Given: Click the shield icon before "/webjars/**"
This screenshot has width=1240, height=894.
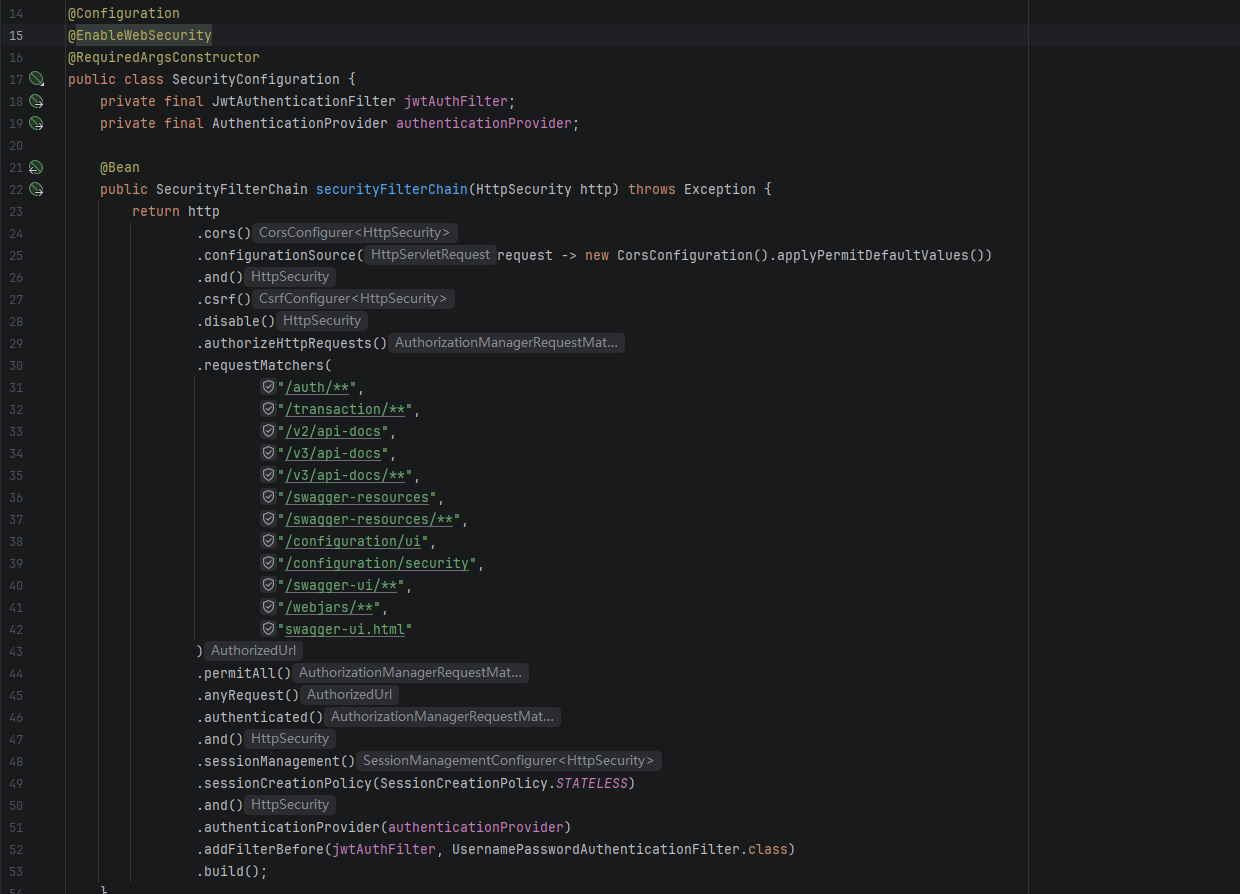Looking at the screenshot, I should coord(268,607).
